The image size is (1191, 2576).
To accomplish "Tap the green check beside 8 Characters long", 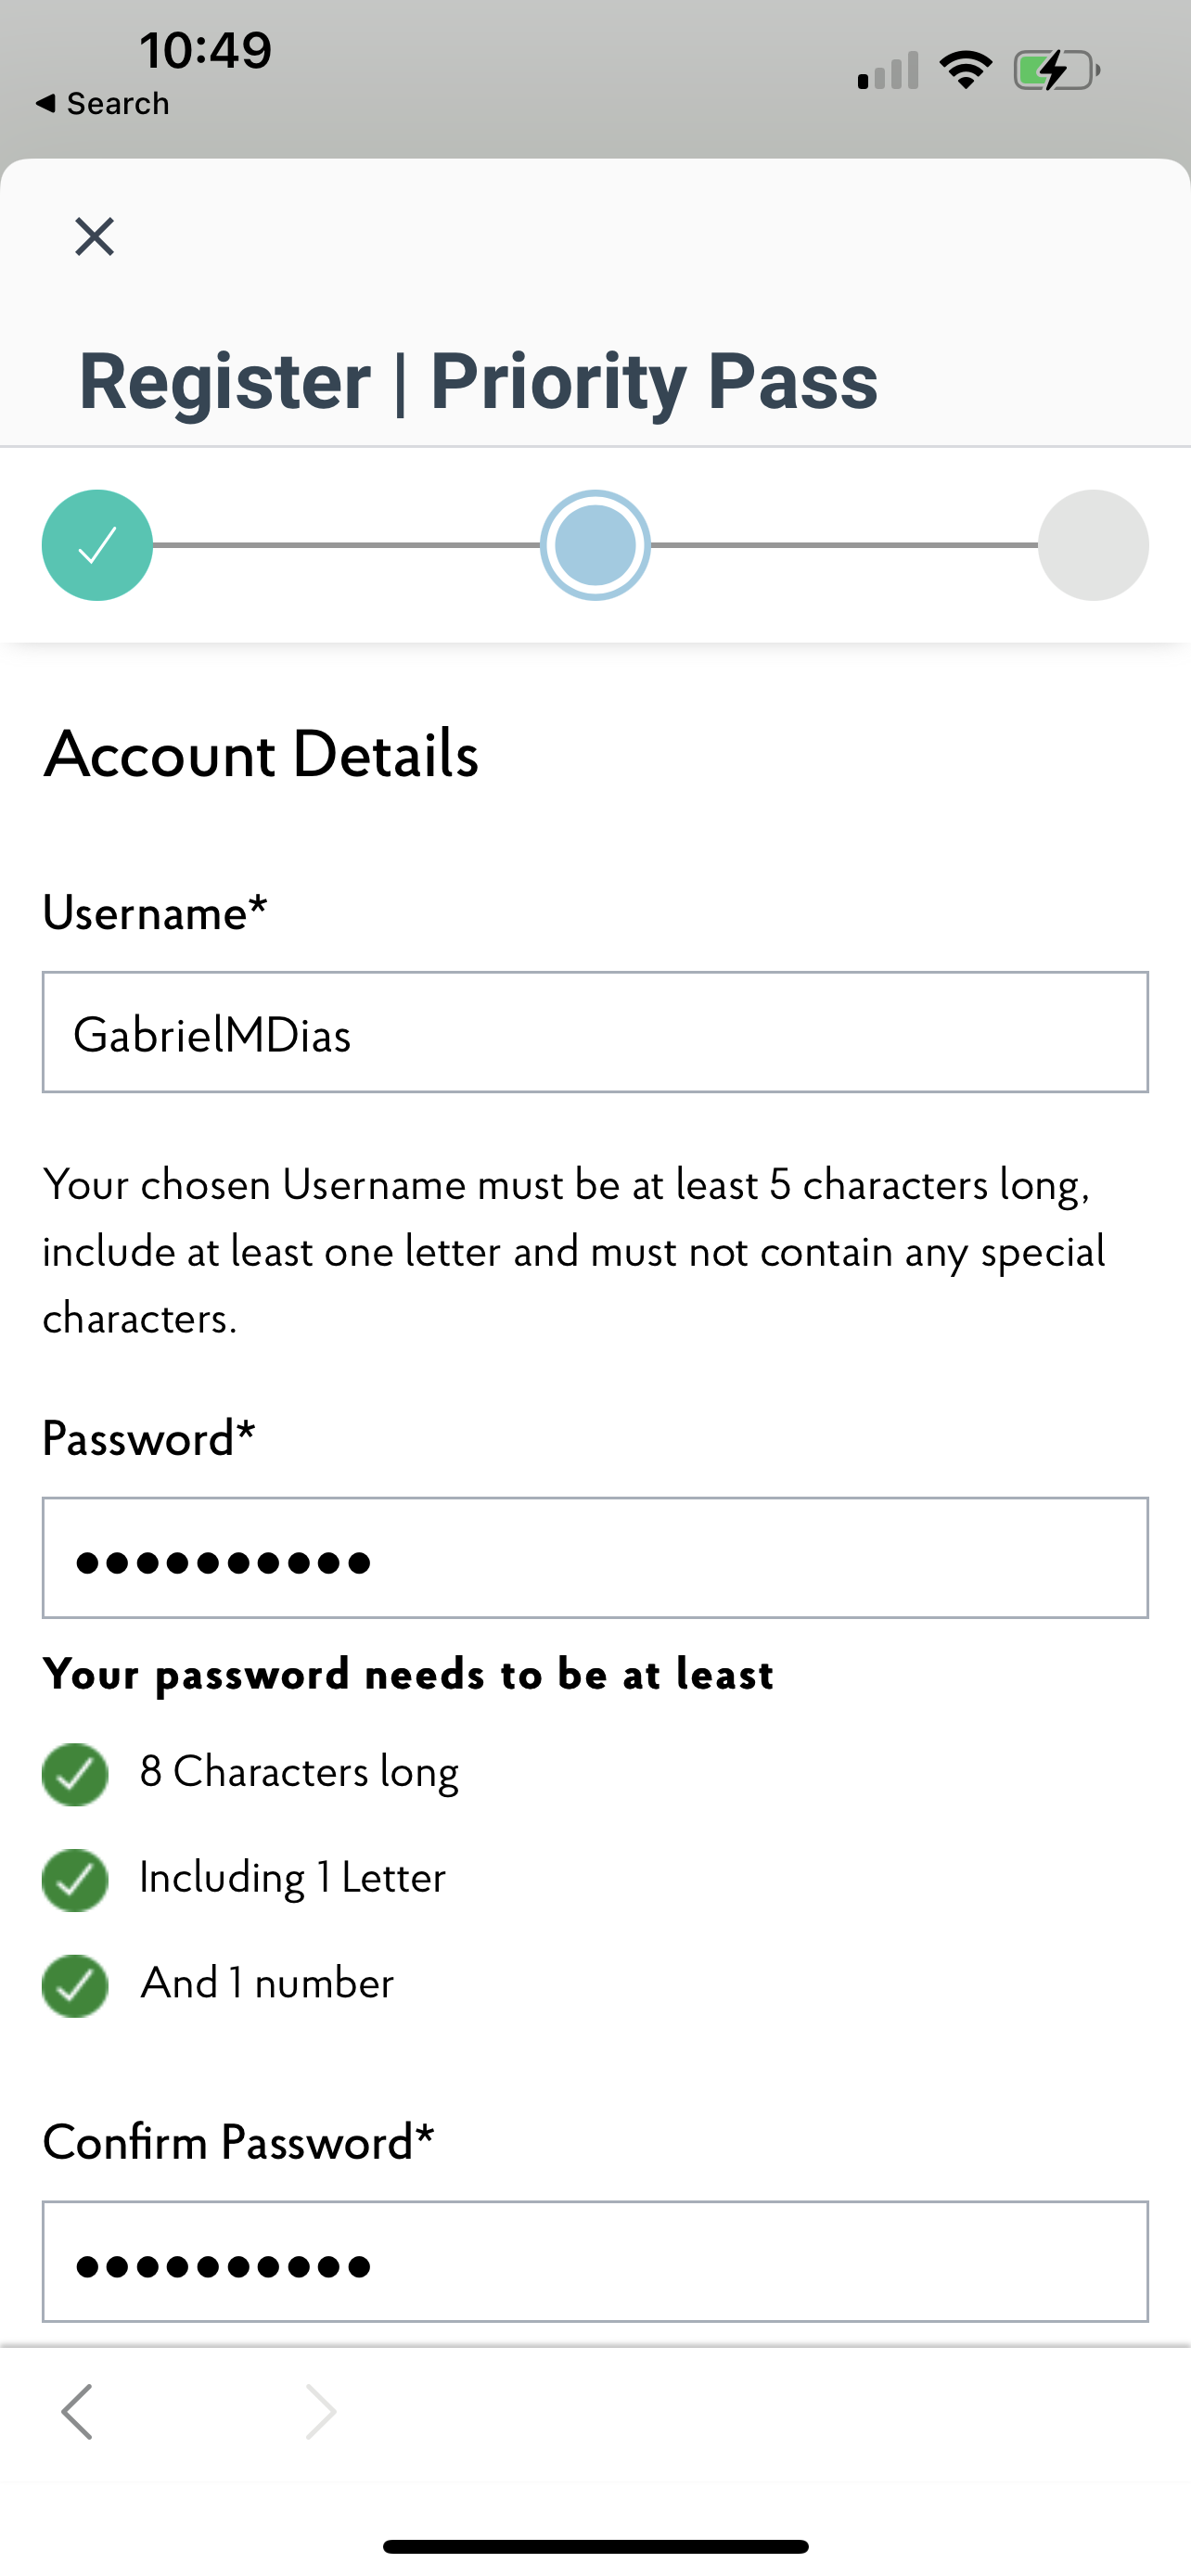I will point(75,1774).
